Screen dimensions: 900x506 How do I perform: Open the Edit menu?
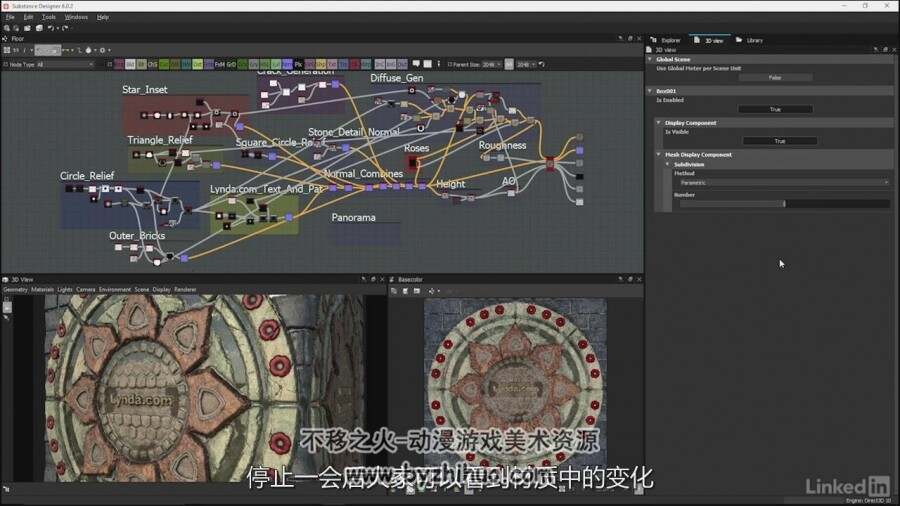pyautogui.click(x=28, y=17)
